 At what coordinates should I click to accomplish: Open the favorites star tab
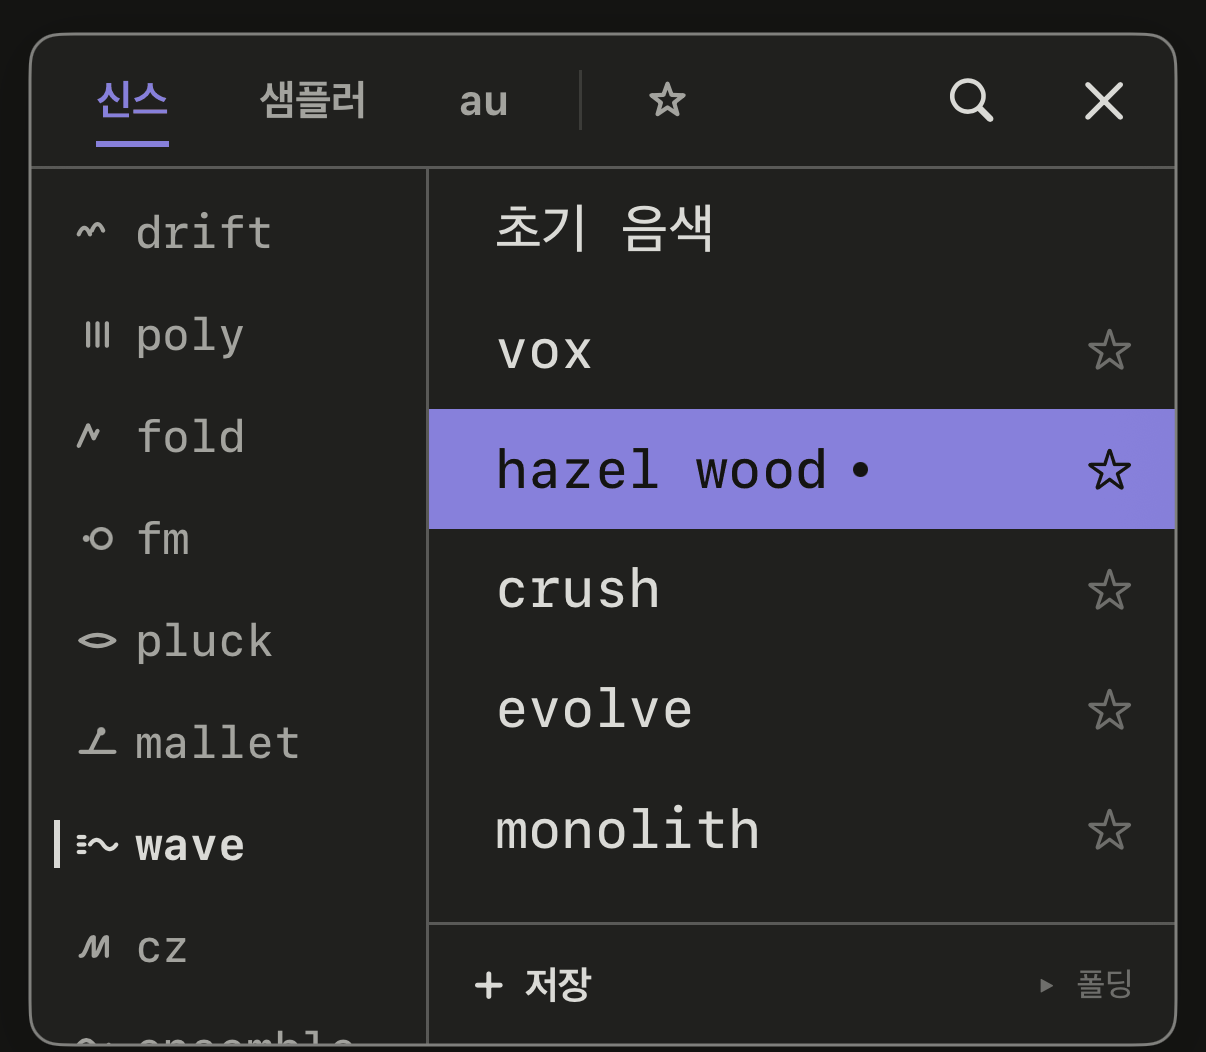pos(667,100)
